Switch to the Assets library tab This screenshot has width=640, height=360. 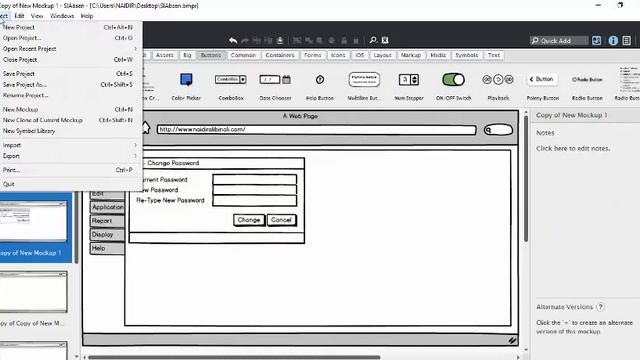pyautogui.click(x=164, y=55)
